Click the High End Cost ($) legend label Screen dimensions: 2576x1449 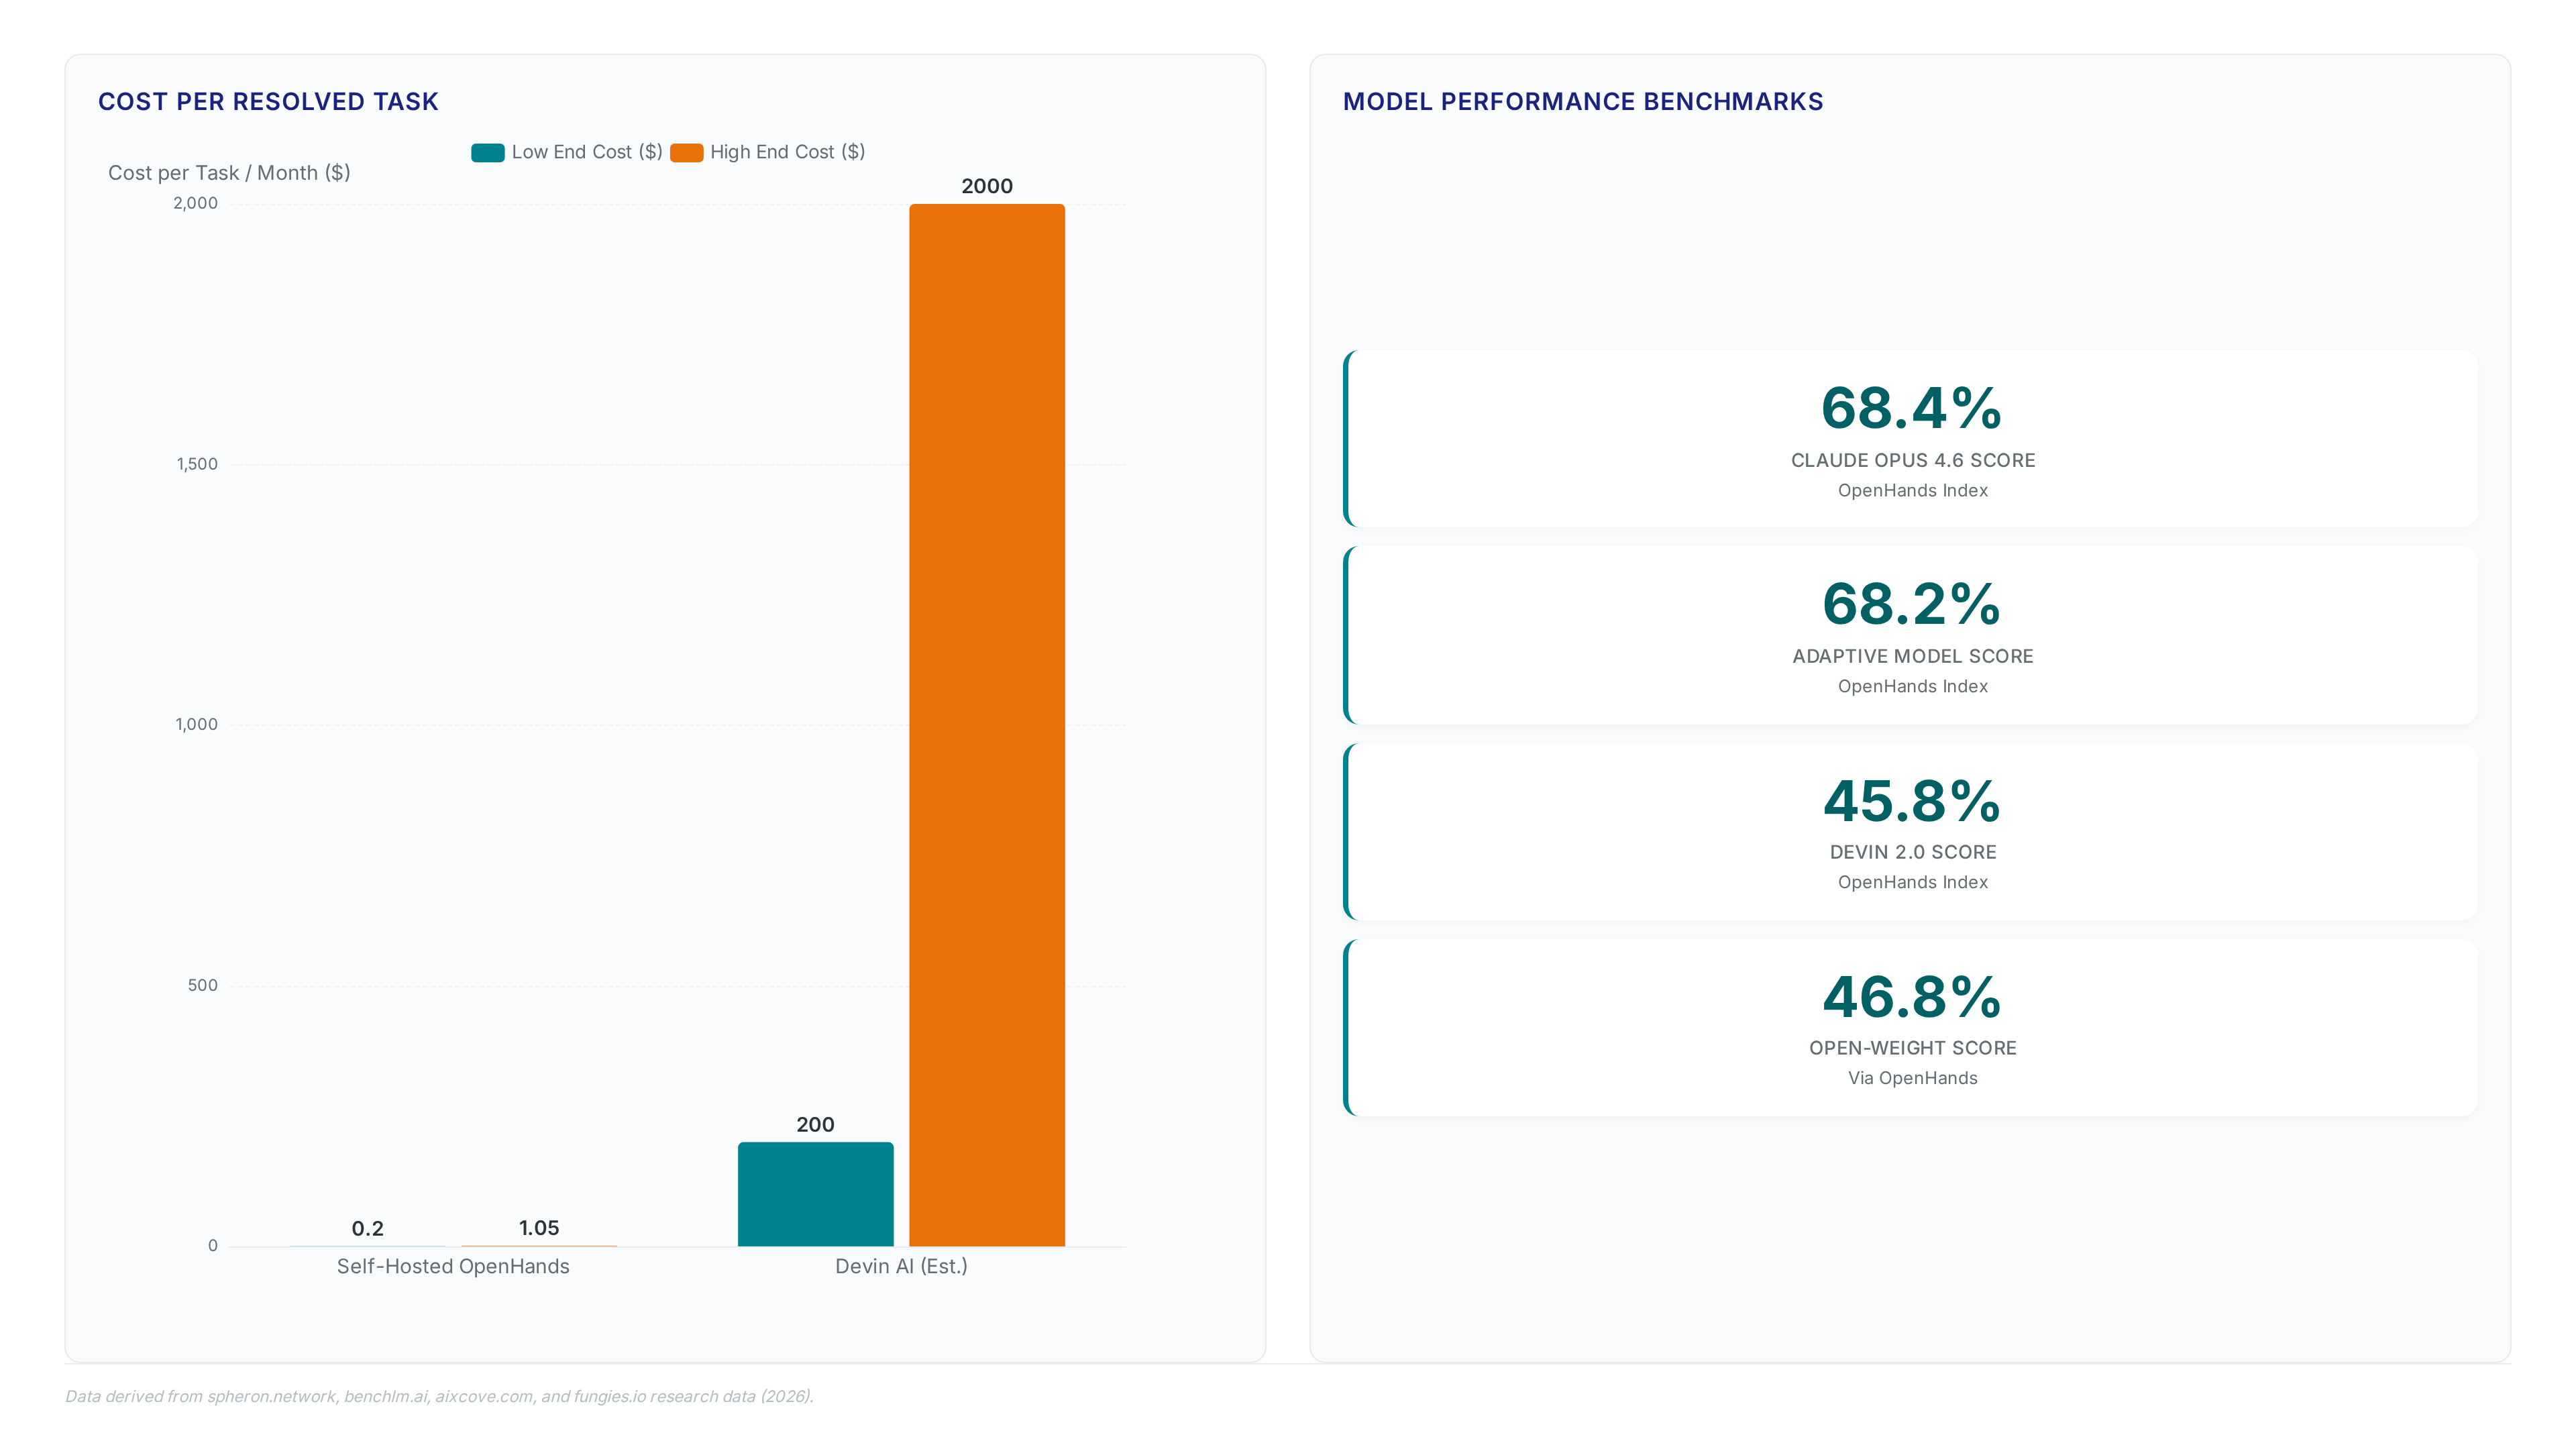[787, 152]
